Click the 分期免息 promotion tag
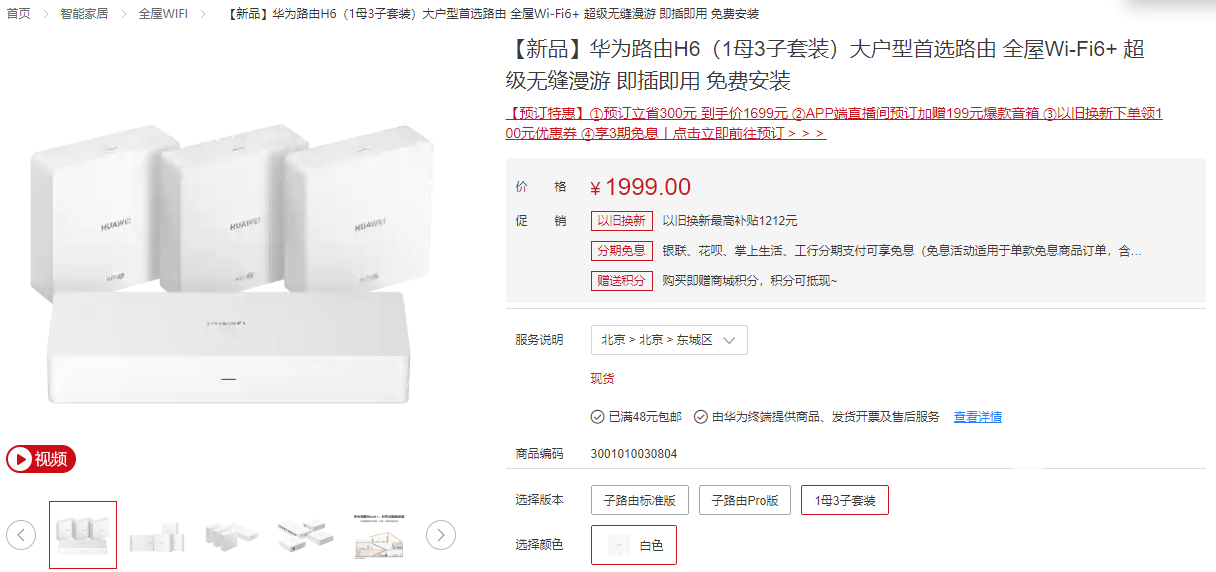 [621, 251]
